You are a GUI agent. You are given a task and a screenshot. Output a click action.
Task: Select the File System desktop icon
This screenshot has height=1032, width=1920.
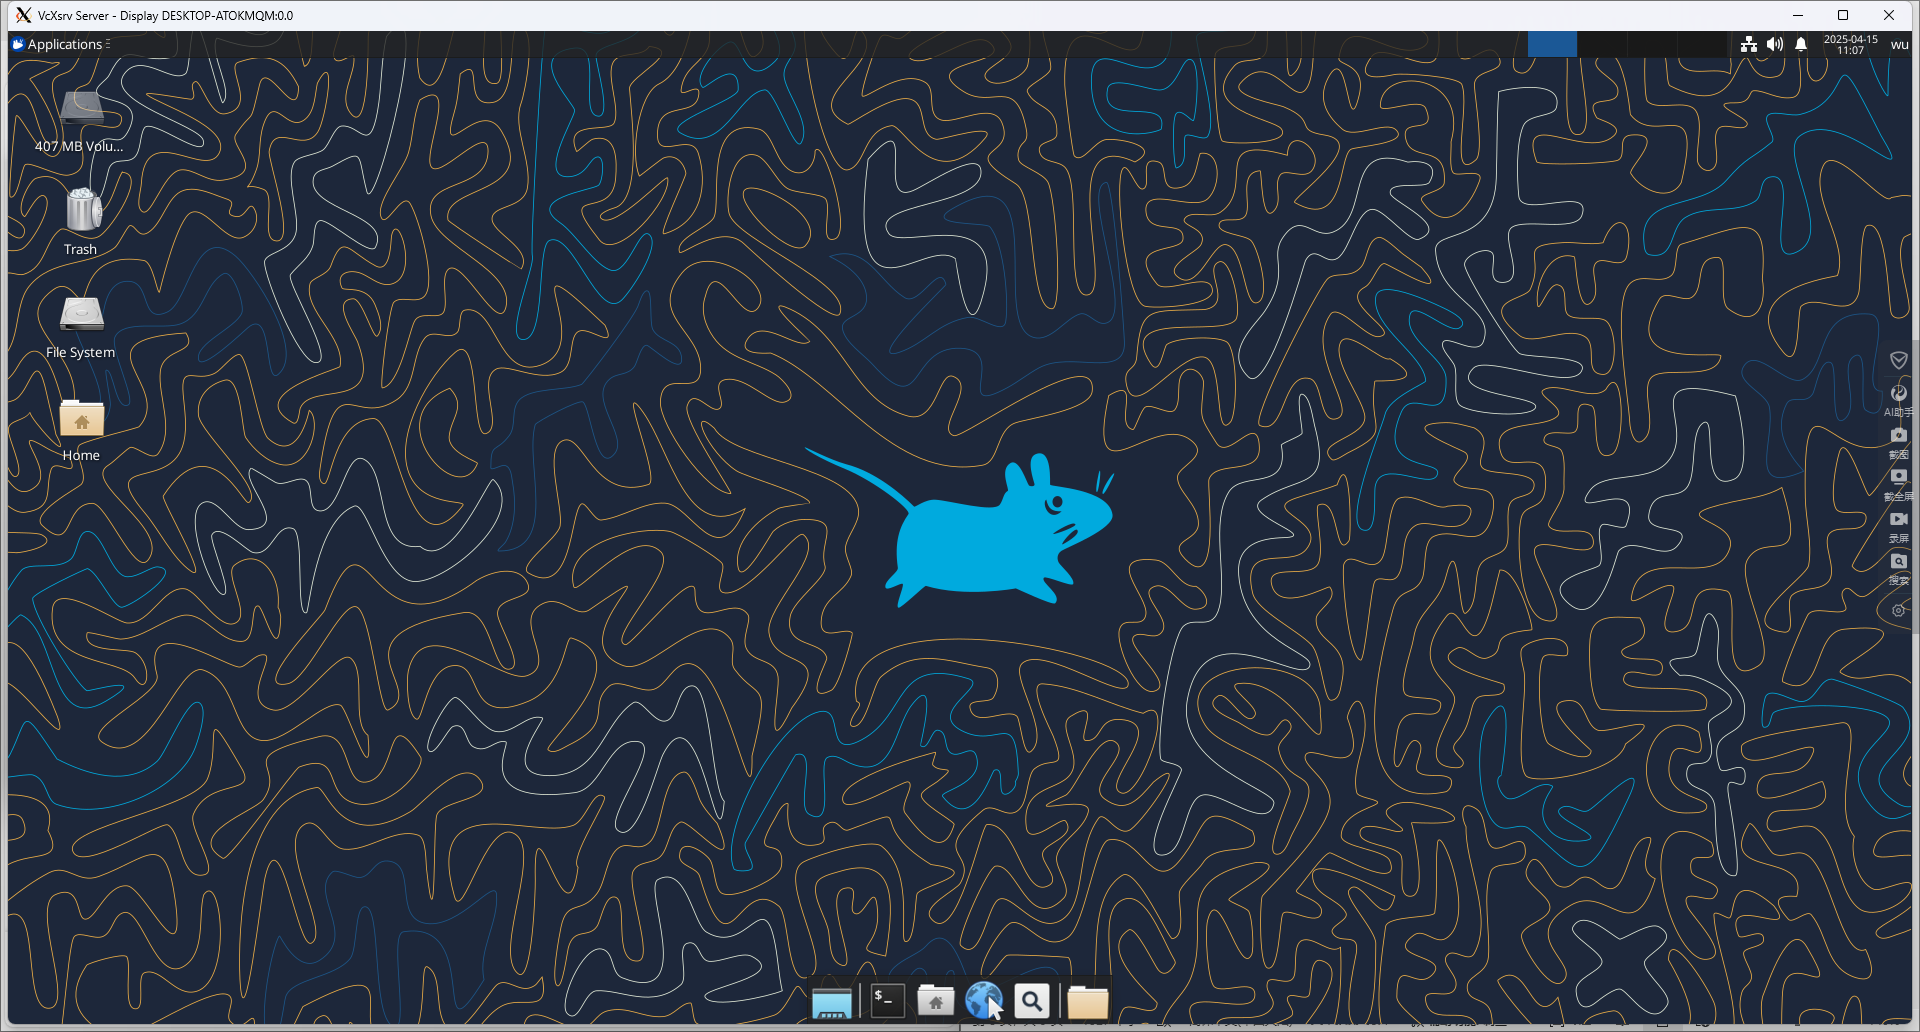(x=81, y=327)
